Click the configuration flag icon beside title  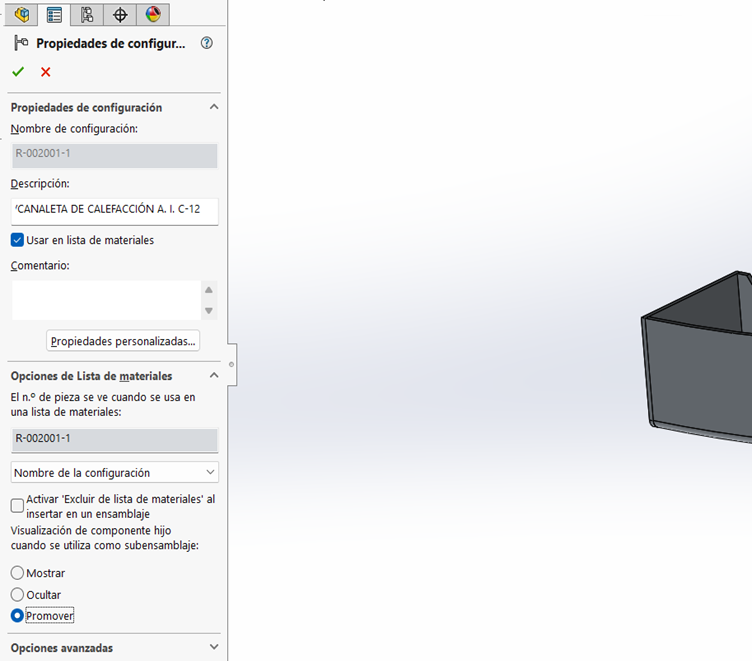(x=21, y=43)
